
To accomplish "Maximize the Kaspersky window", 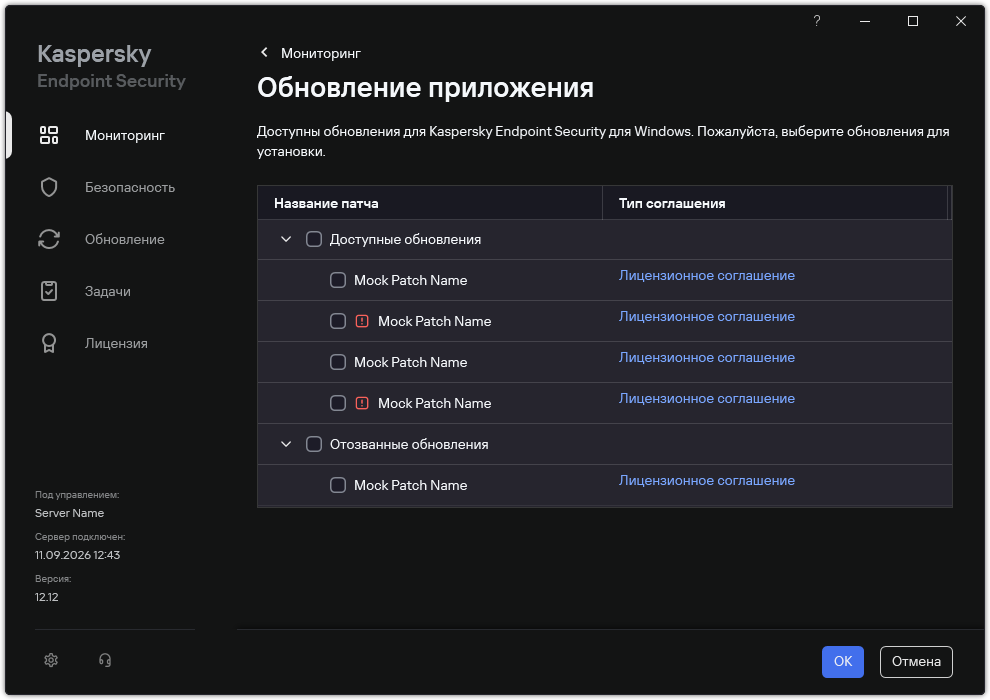I will click(912, 21).
